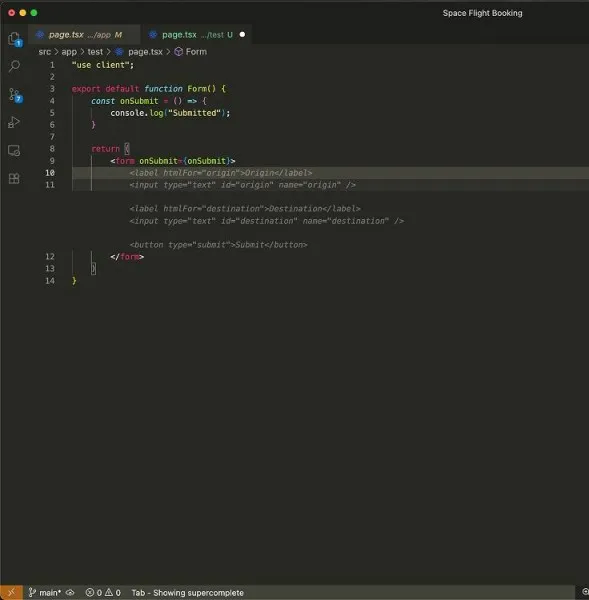Click the unsaved dot on test page.tsx tab
The height and width of the screenshot is (600, 589).
point(242,35)
